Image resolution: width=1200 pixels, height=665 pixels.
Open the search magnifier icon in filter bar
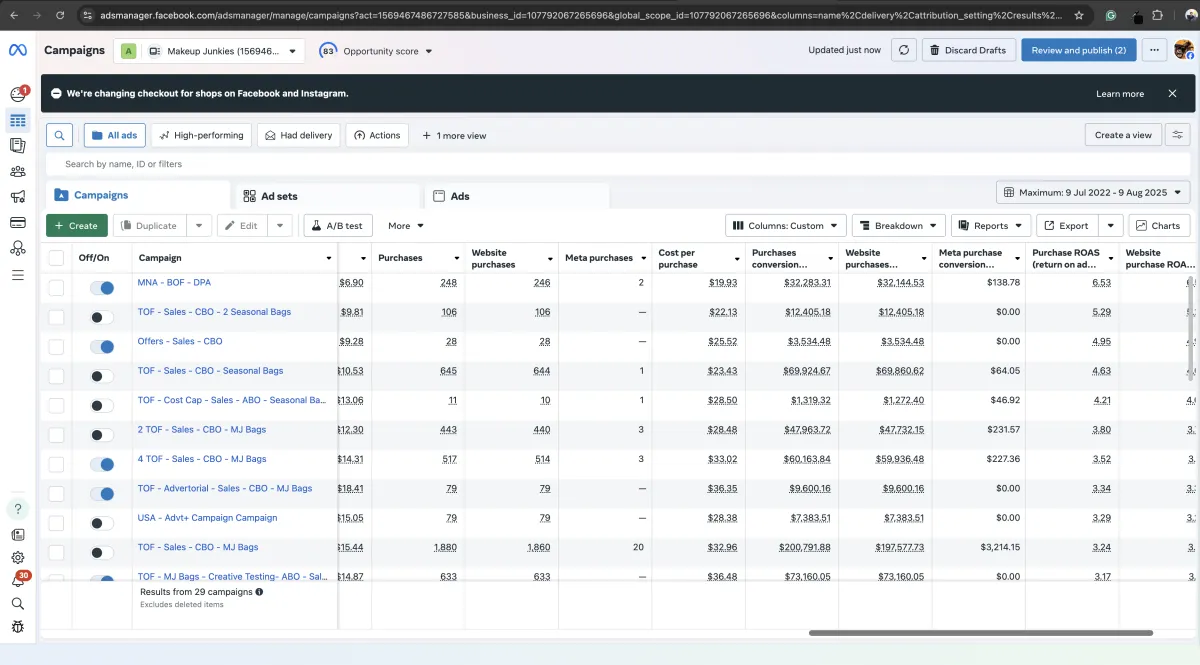[x=60, y=135]
